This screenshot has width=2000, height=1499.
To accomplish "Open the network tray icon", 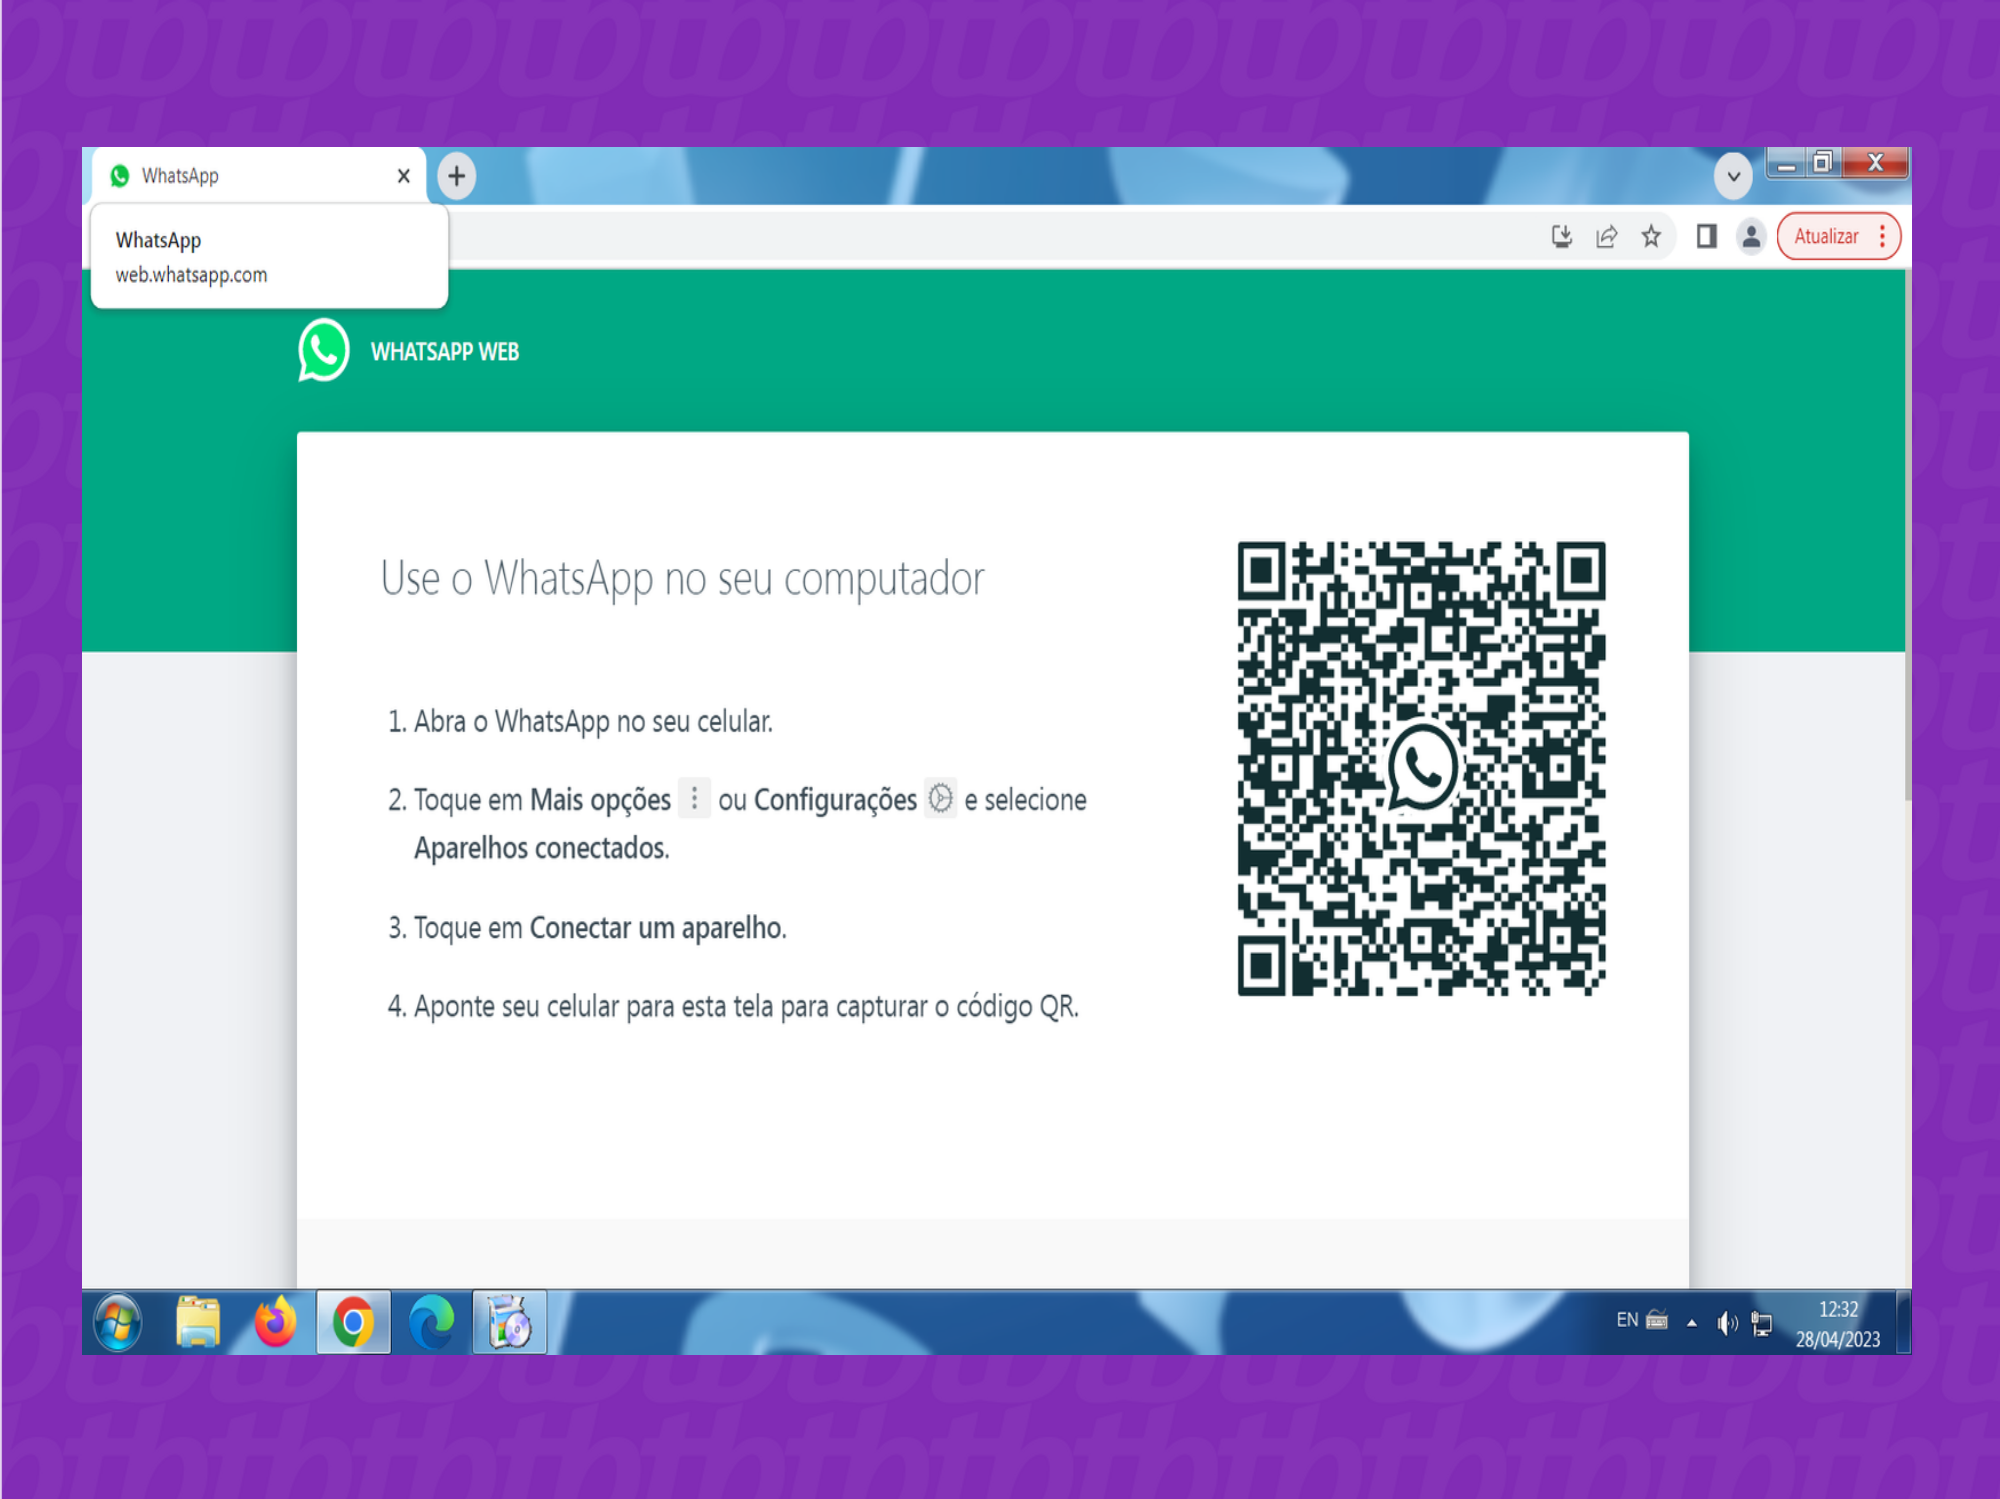I will click(x=1762, y=1324).
